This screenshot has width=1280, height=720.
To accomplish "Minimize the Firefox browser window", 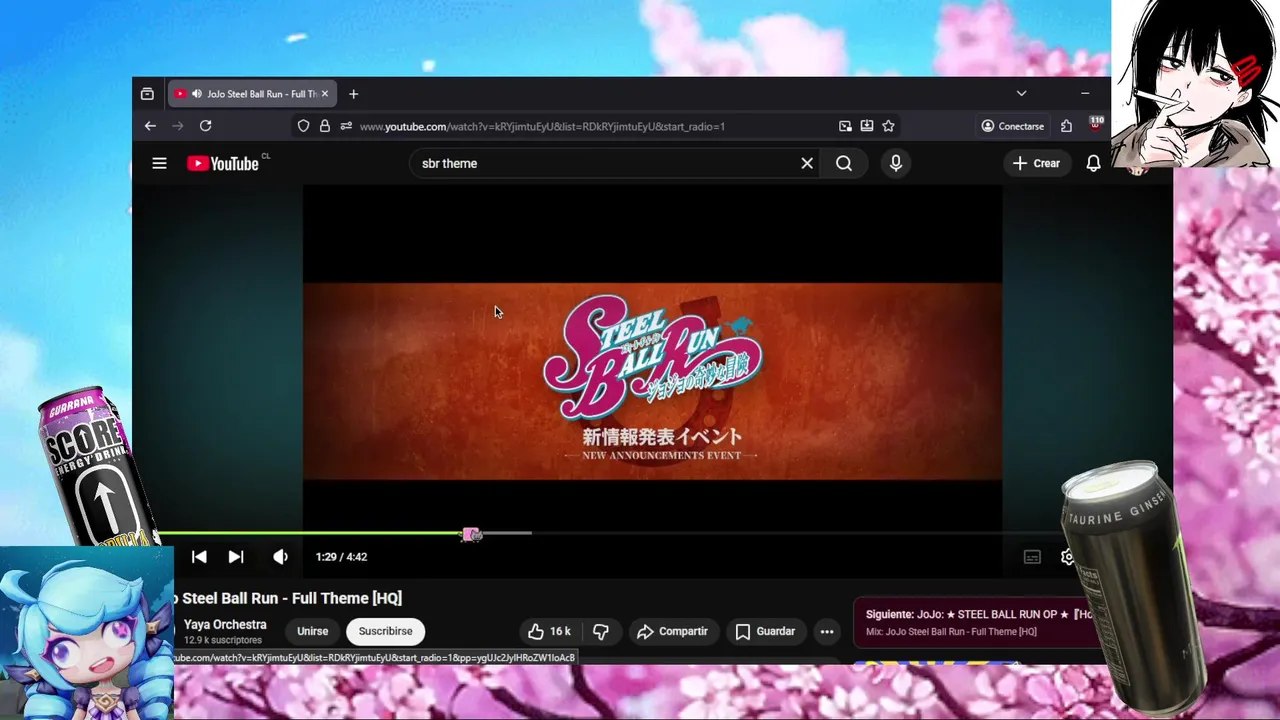I will [x=1085, y=93].
